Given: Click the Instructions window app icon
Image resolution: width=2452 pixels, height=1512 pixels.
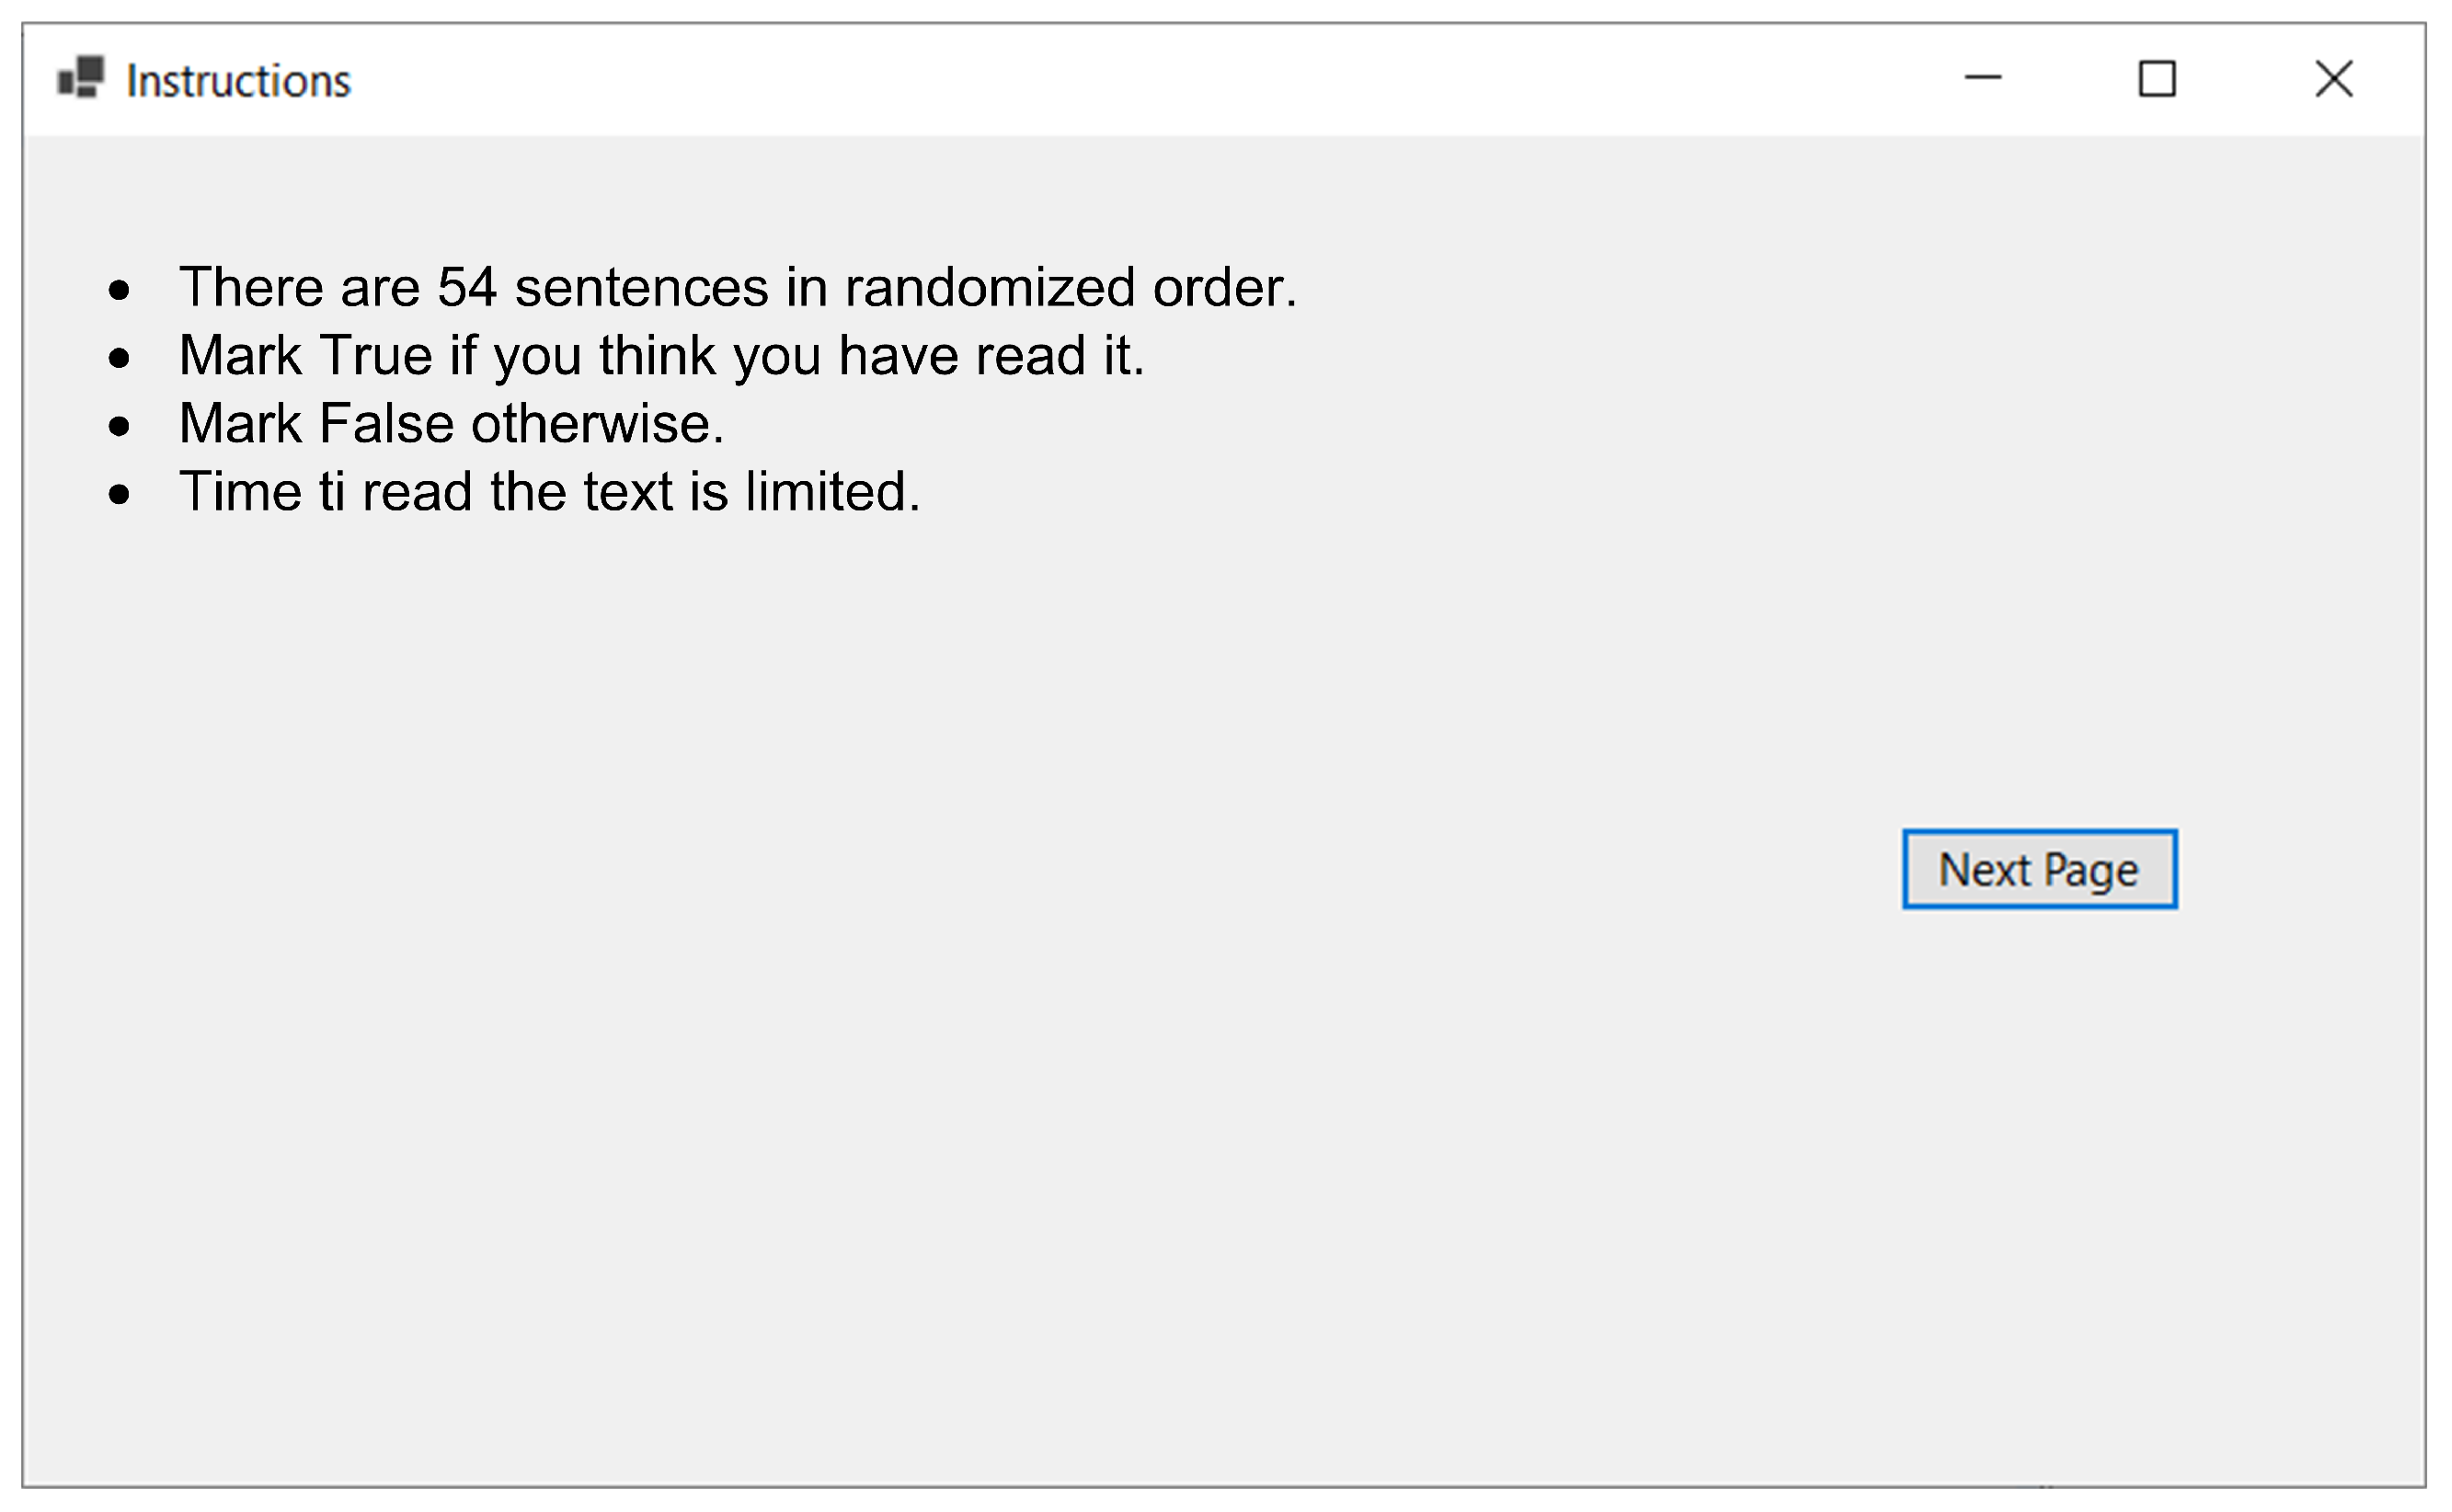Looking at the screenshot, I should click(x=81, y=78).
